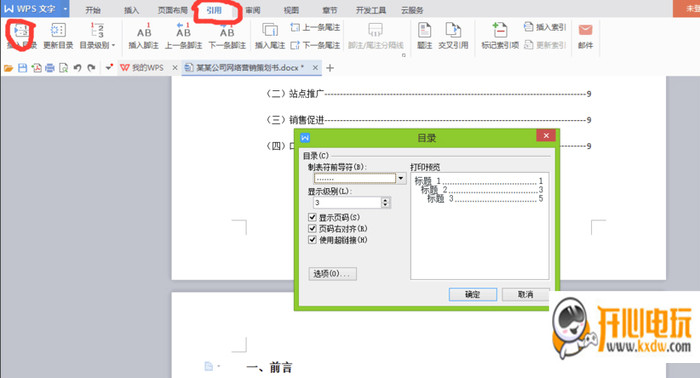
Task: Click the plus button to add new tab
Action: point(330,68)
